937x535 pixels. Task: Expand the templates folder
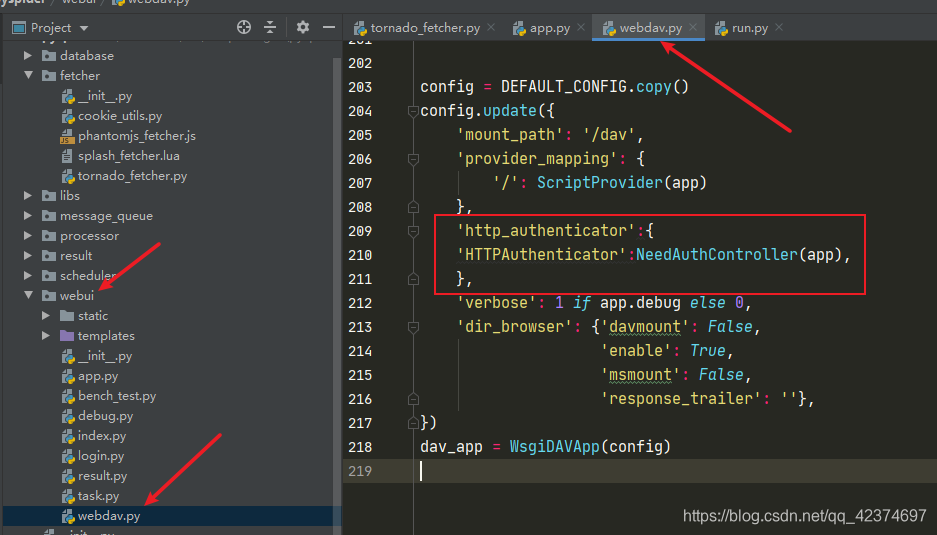[46, 336]
